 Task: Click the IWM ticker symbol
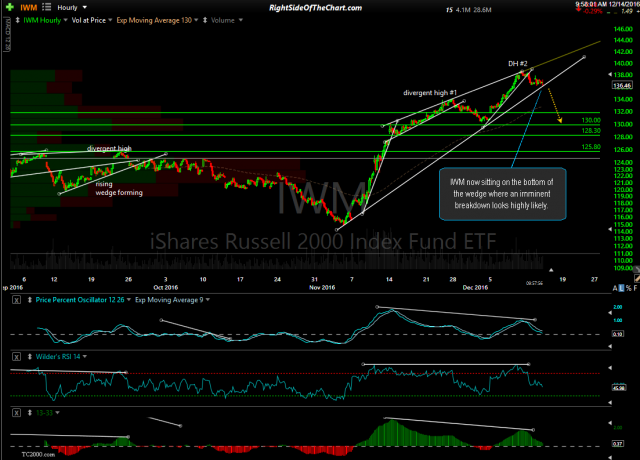29,7
